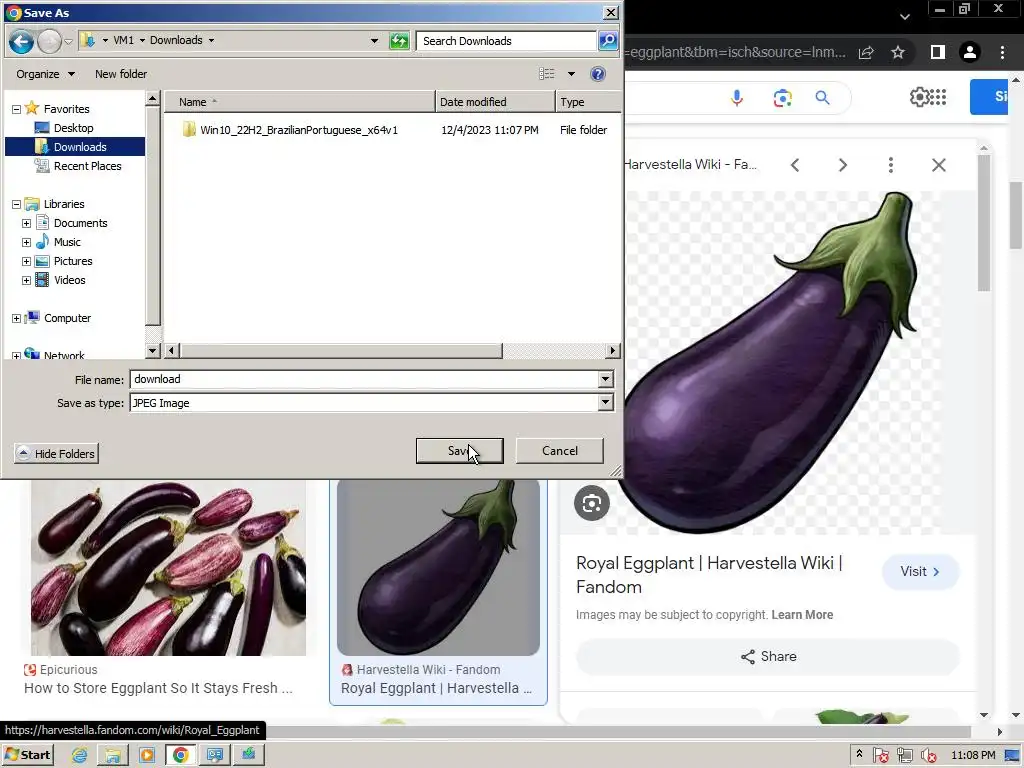The width and height of the screenshot is (1024, 768).
Task: Collapse the Libraries group
Action: tap(16, 204)
